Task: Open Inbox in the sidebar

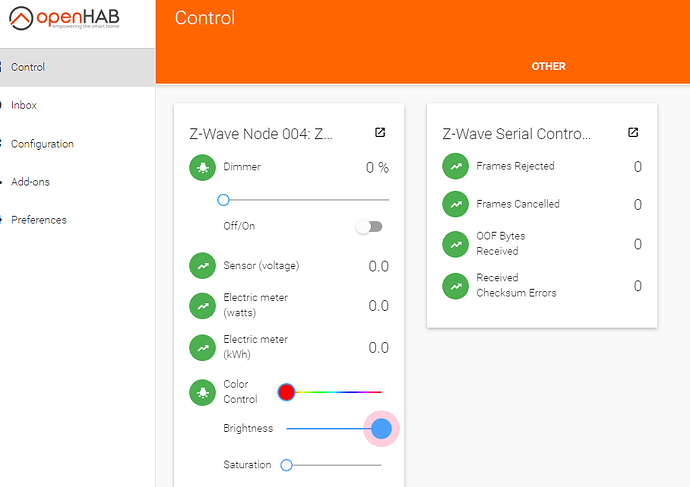Action: 24,105
